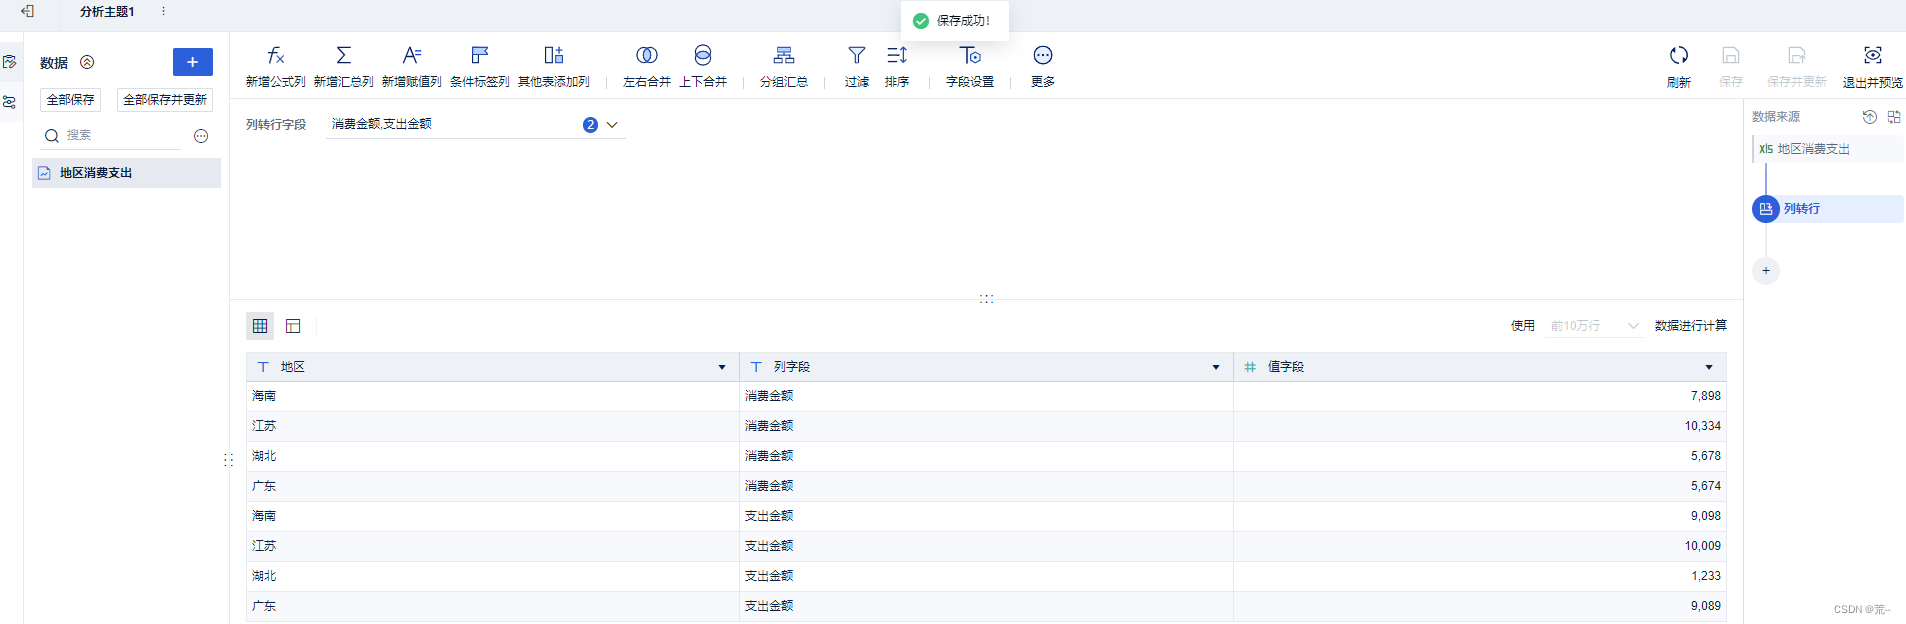Click the value 9,089 cell
This screenshot has height=624, width=1906.
point(1480,606)
